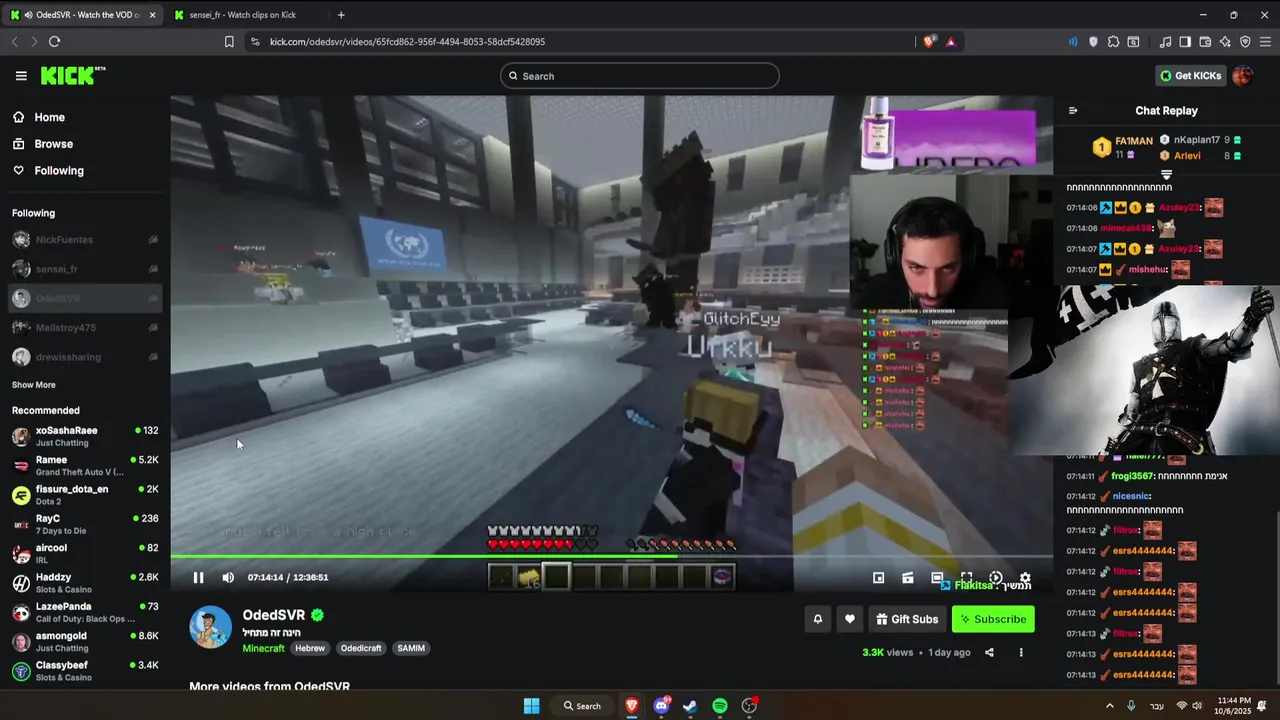
Task: Click the Get KICKs button
Action: pyautogui.click(x=1190, y=76)
